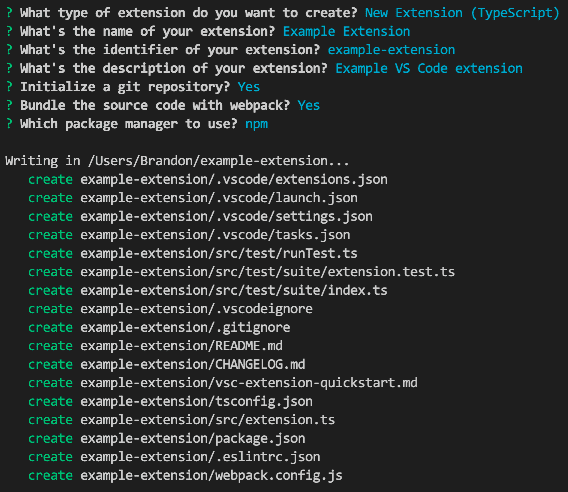Click the path 'example-extension/webpack.config.js'
Screen dimensions: 568x492
(x=212, y=475)
